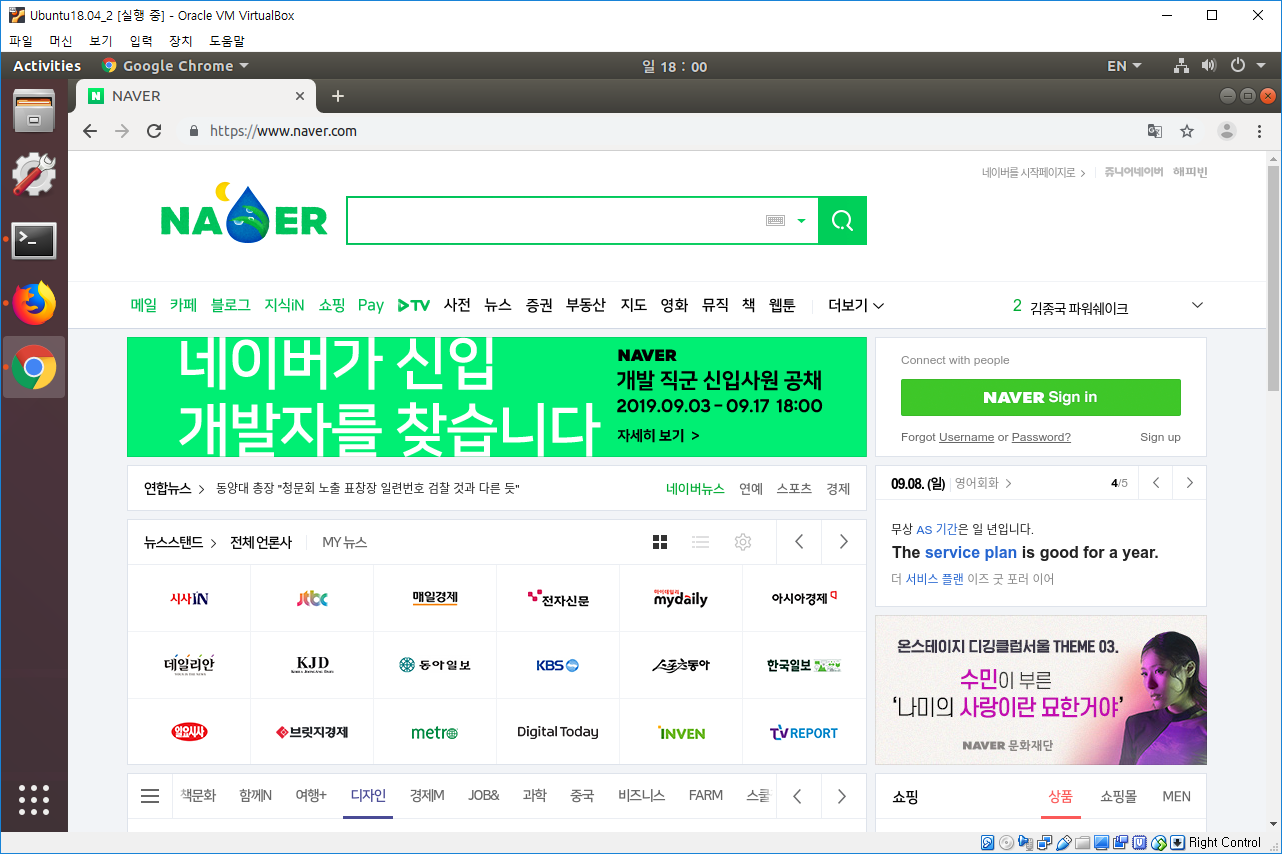Click the Sign up link
This screenshot has height=854, width=1282.
tap(1160, 437)
